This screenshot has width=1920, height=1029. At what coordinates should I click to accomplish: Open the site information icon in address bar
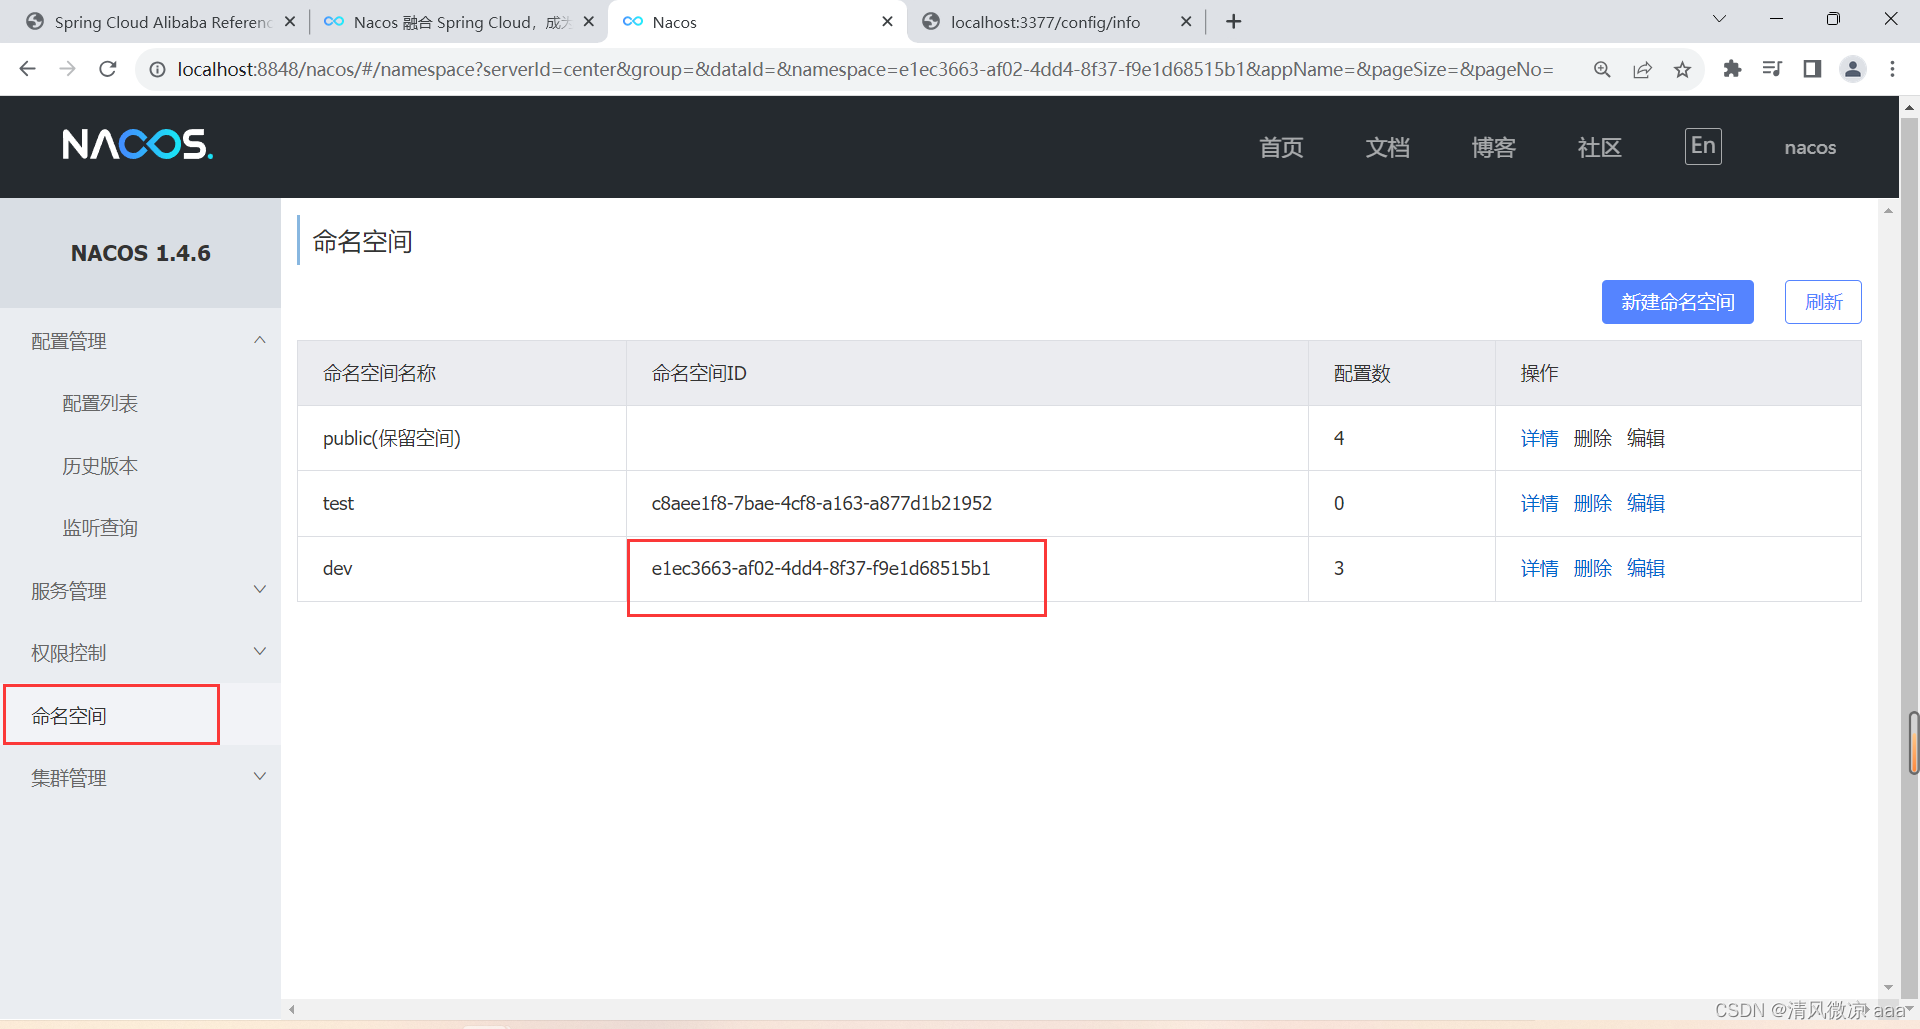tap(157, 69)
